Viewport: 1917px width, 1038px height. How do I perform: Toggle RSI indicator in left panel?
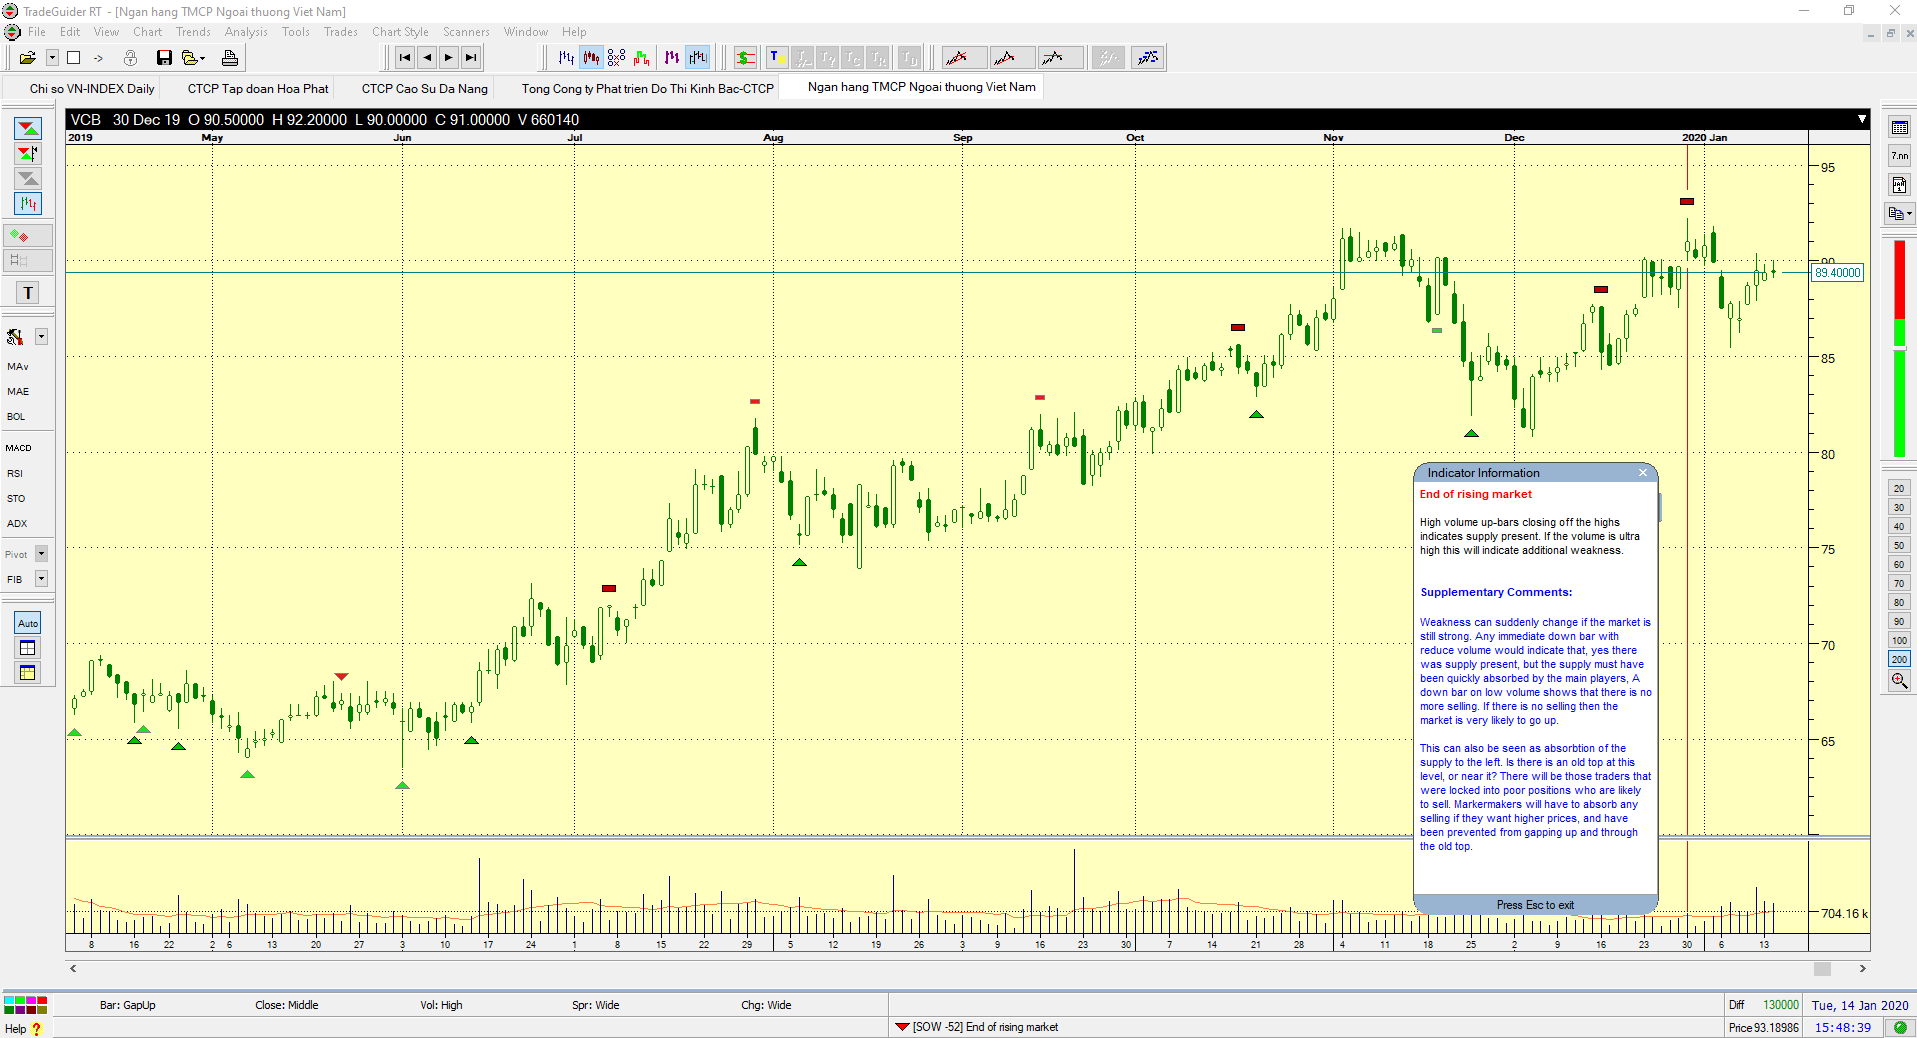pyautogui.click(x=15, y=473)
